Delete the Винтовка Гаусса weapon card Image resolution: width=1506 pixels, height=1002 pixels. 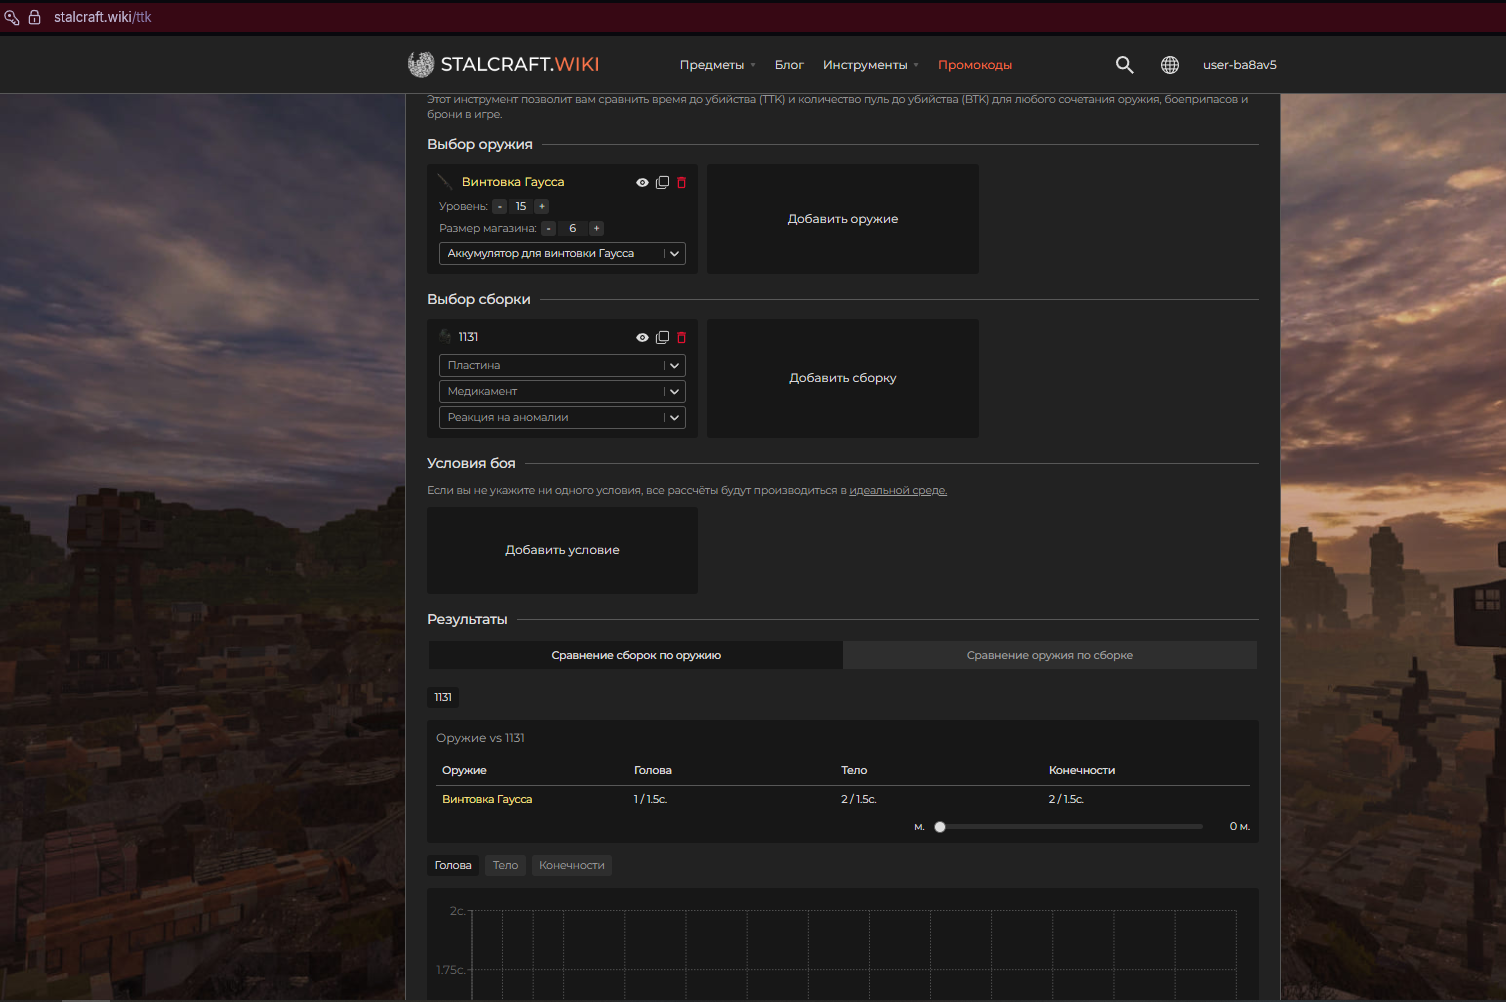click(x=682, y=182)
